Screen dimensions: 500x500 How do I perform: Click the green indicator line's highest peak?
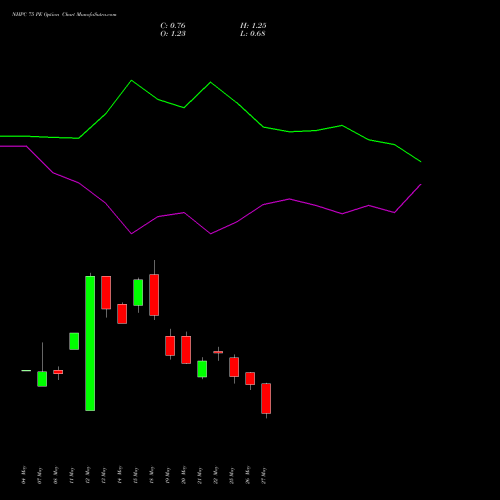pos(131,80)
